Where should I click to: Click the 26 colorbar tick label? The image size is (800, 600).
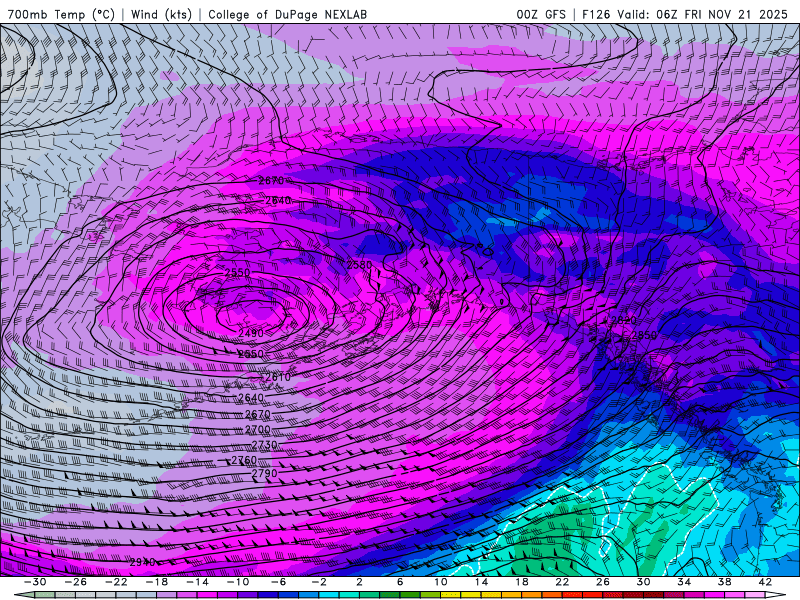[x=603, y=582]
